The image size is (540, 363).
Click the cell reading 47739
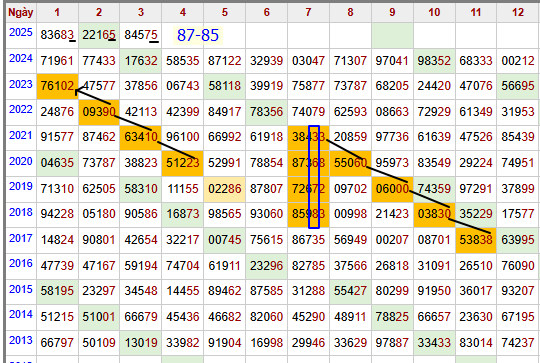point(58,266)
